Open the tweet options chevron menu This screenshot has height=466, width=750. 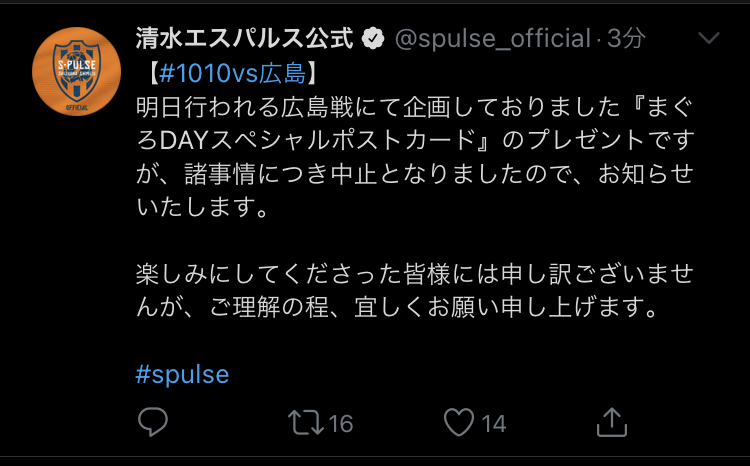pos(708,39)
